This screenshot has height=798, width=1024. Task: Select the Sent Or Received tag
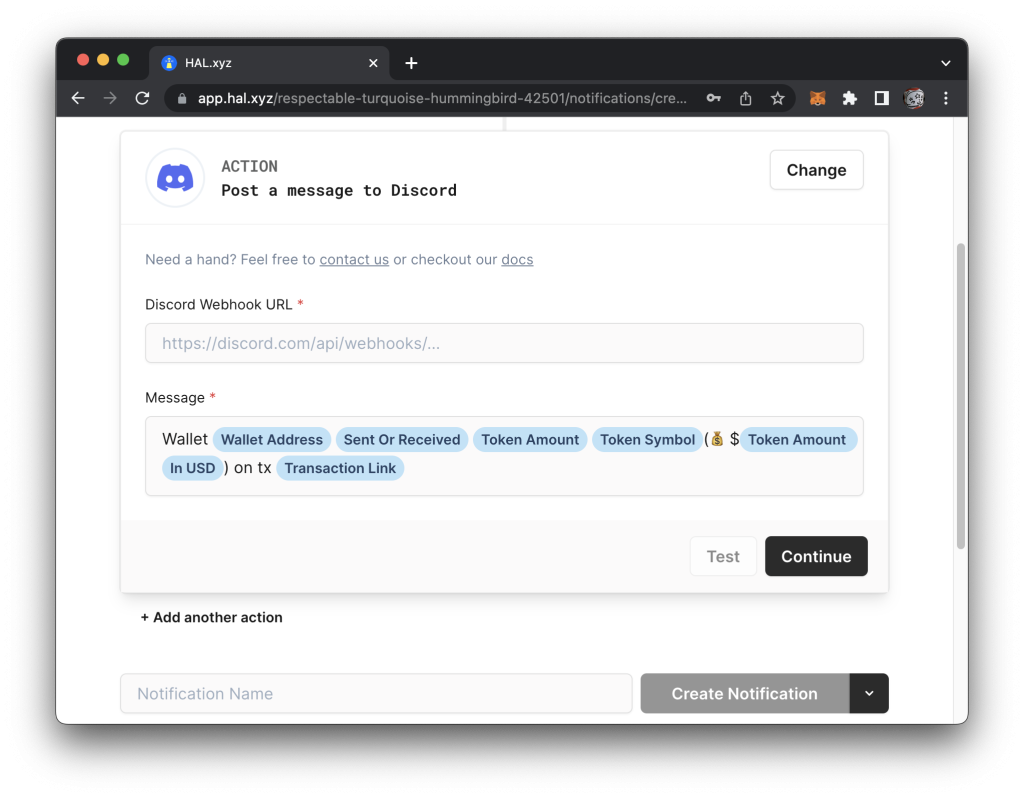pos(402,439)
